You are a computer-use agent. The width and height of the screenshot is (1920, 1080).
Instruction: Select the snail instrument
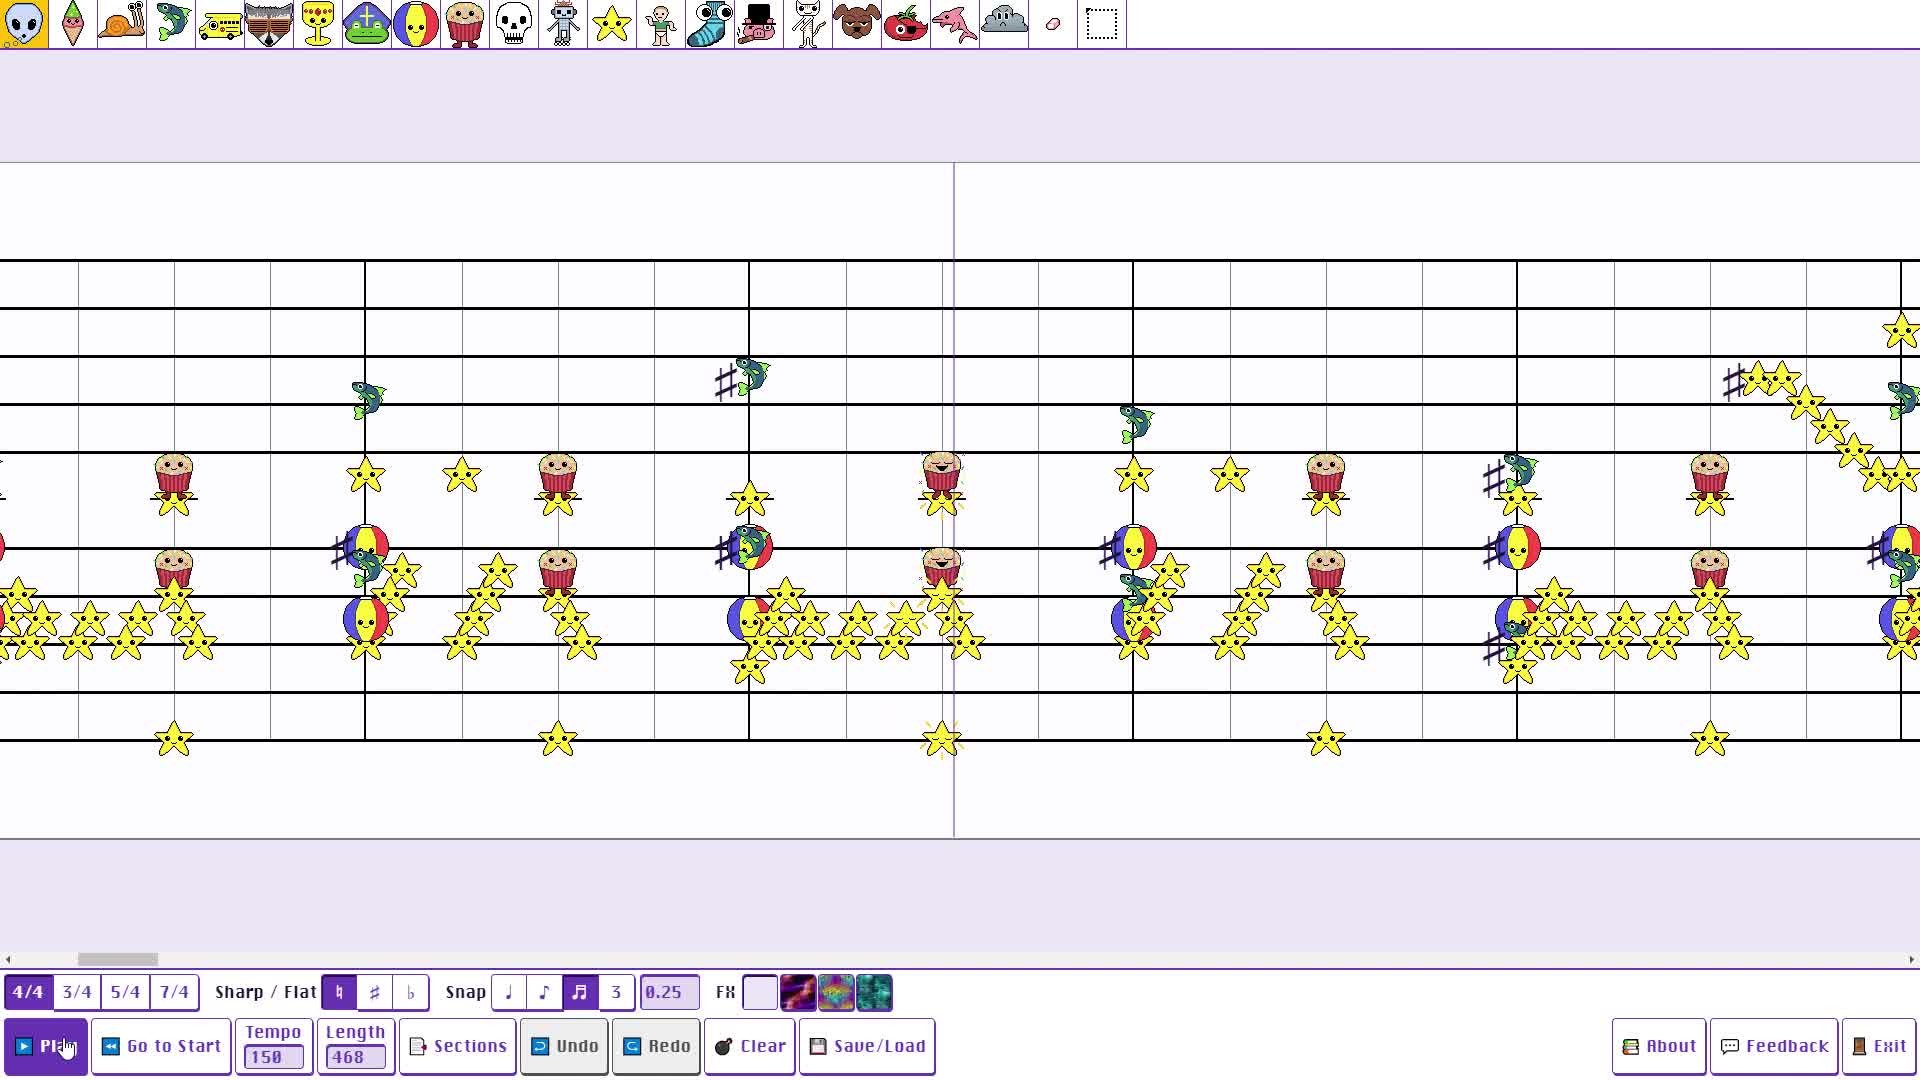[121, 23]
